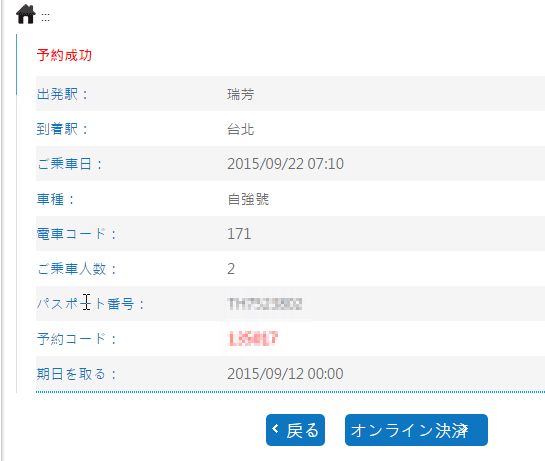Click the blurred passport number value
The image size is (545, 461).
pos(265,304)
